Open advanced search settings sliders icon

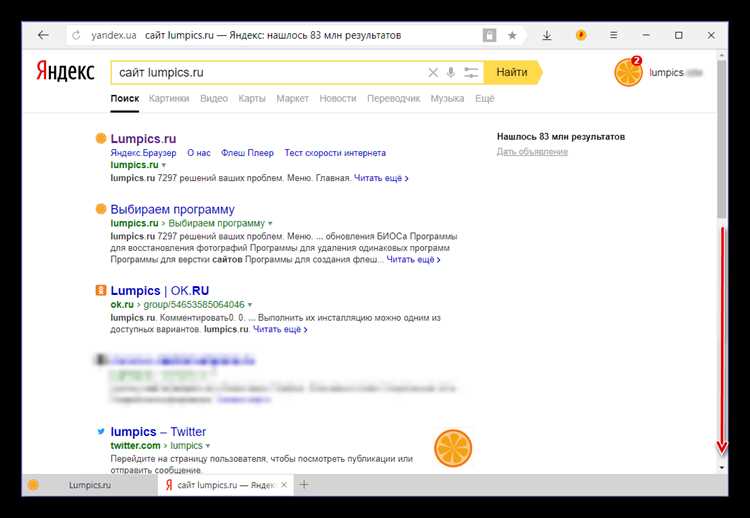click(x=471, y=73)
